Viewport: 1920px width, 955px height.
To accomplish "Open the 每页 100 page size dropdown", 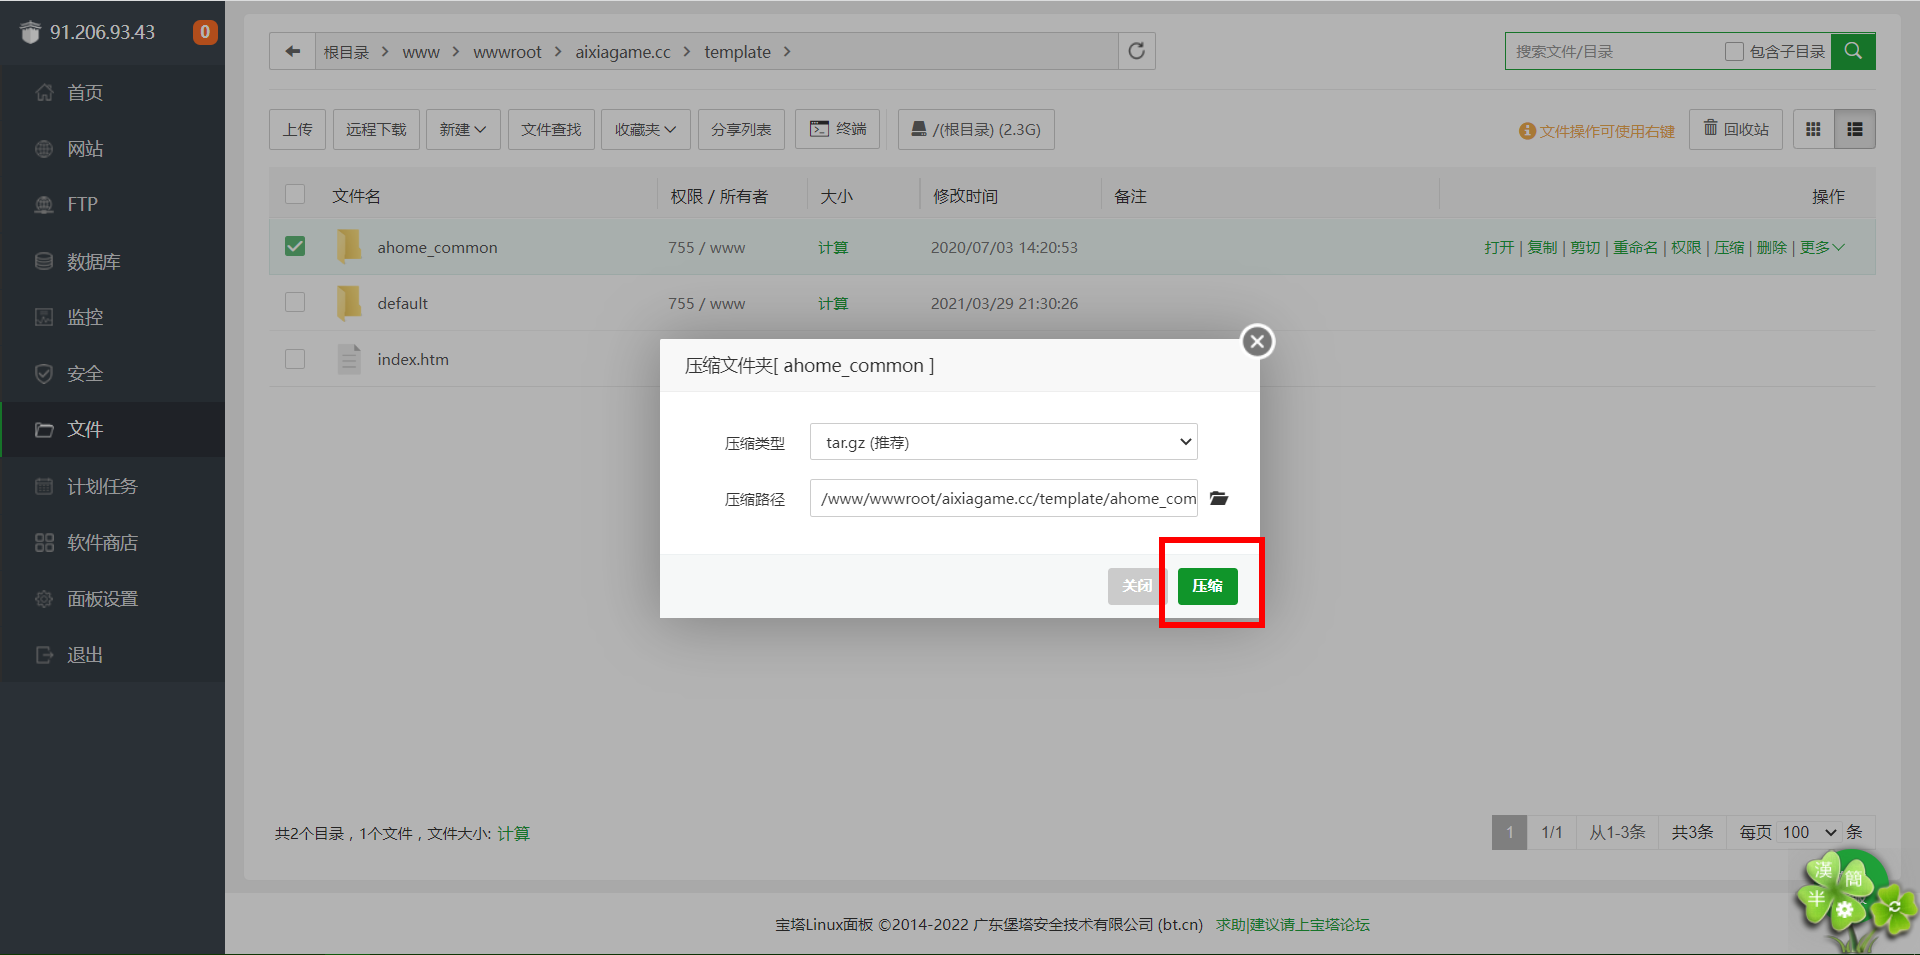I will (1810, 832).
